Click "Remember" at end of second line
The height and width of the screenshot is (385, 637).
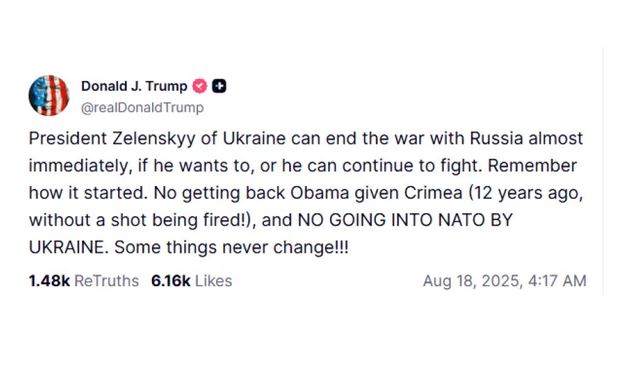coord(532,166)
